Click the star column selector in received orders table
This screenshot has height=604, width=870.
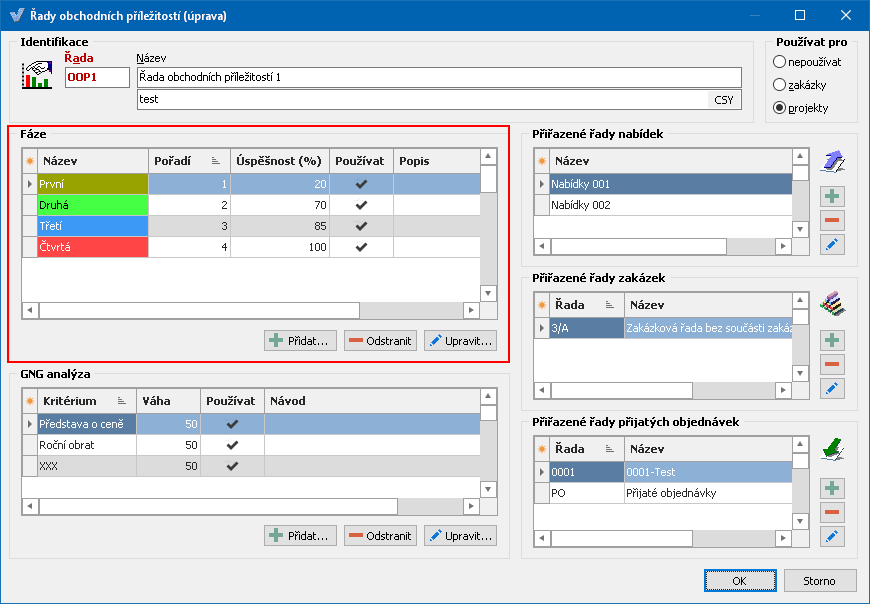542,449
